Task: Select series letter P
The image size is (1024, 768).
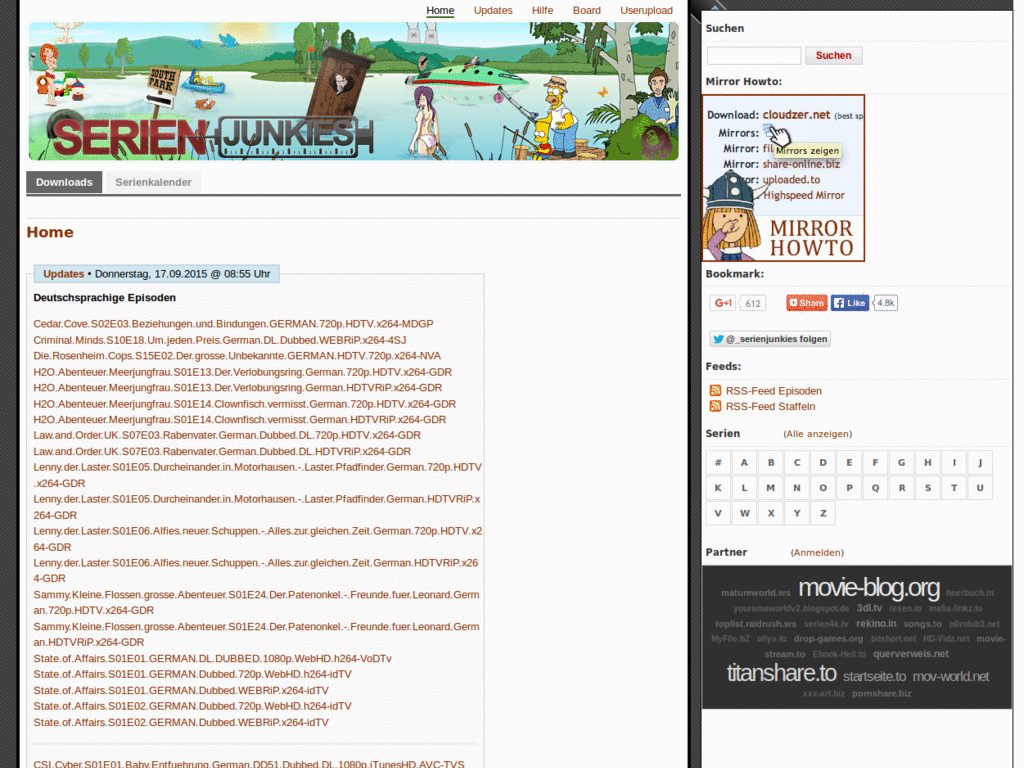Action: [849, 488]
